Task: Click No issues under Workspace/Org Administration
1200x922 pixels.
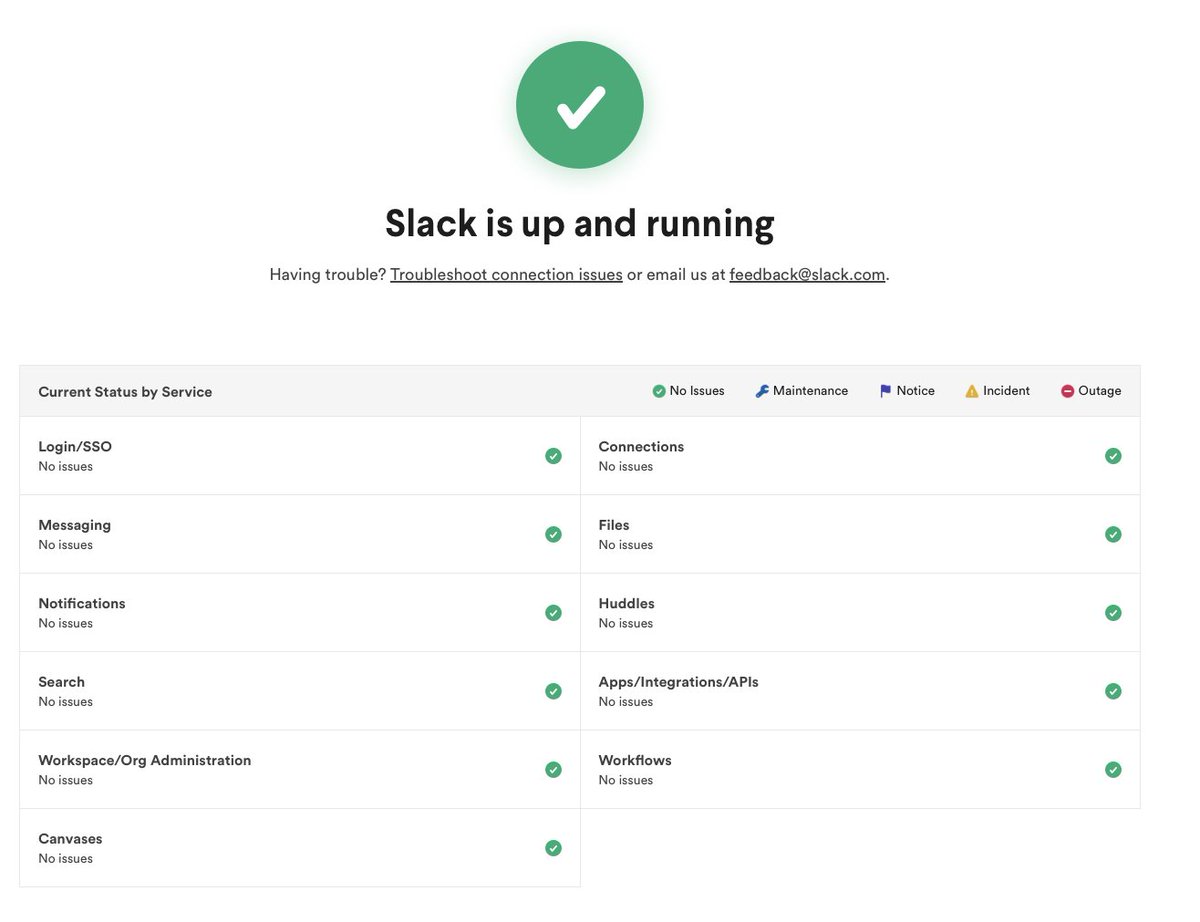Action: tap(66, 781)
